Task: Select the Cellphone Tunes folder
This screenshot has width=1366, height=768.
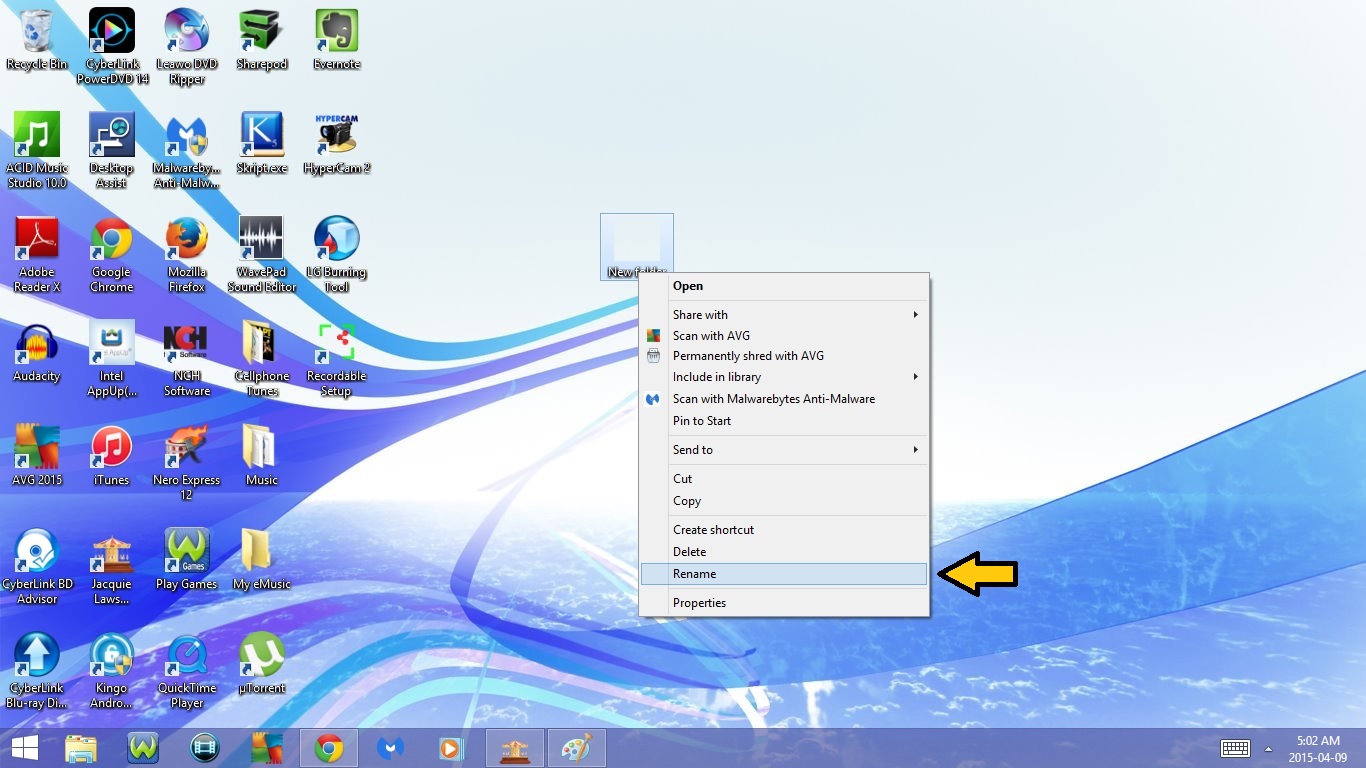Action: point(262,358)
